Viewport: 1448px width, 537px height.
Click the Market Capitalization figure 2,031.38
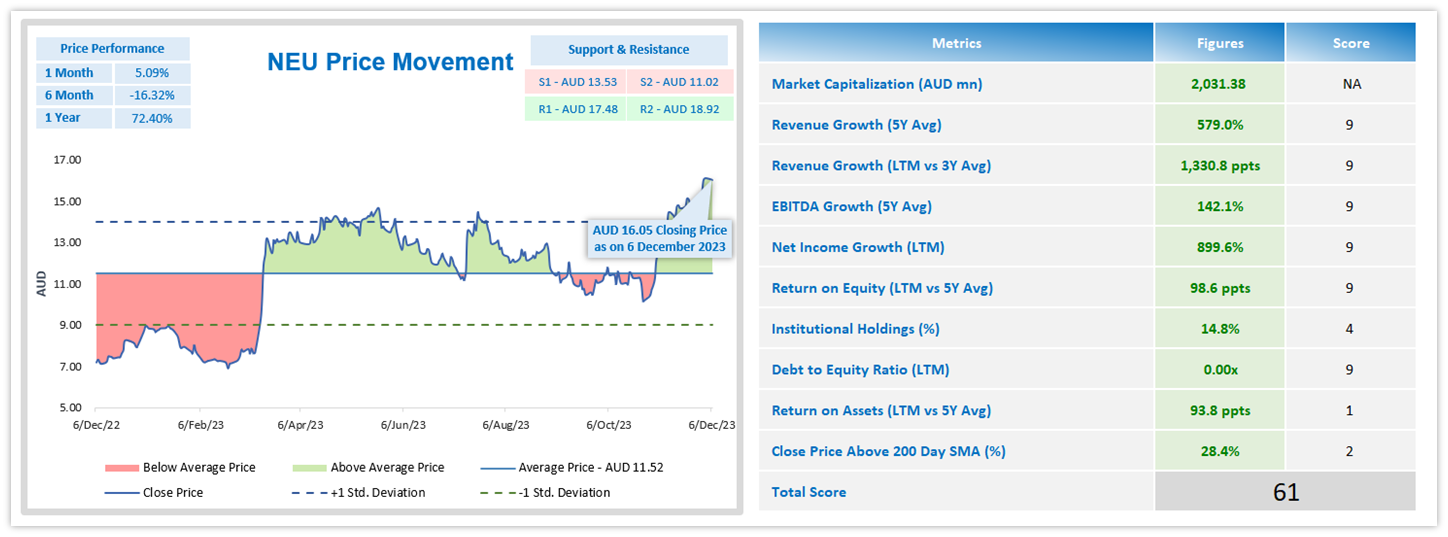coord(1220,84)
